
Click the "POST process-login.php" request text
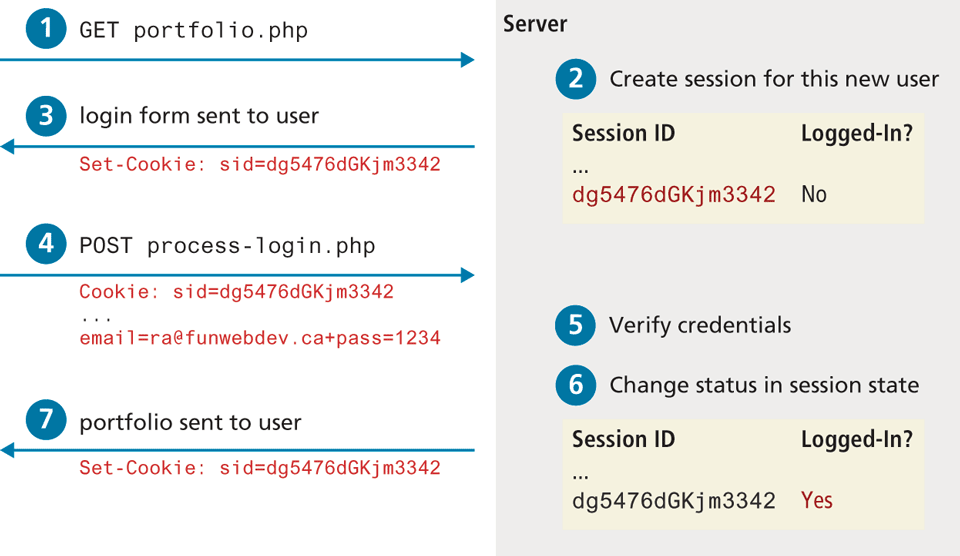[227, 246]
